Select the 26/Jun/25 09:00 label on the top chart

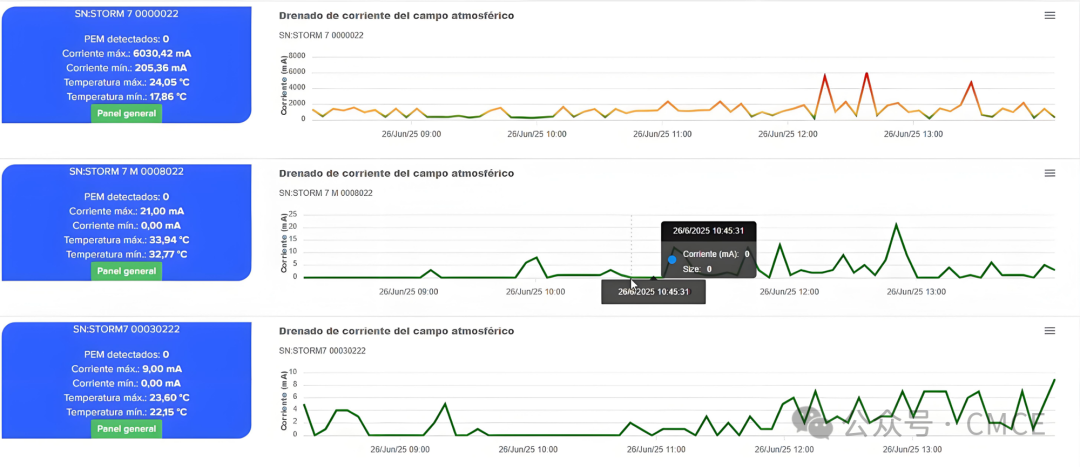[x=412, y=133]
